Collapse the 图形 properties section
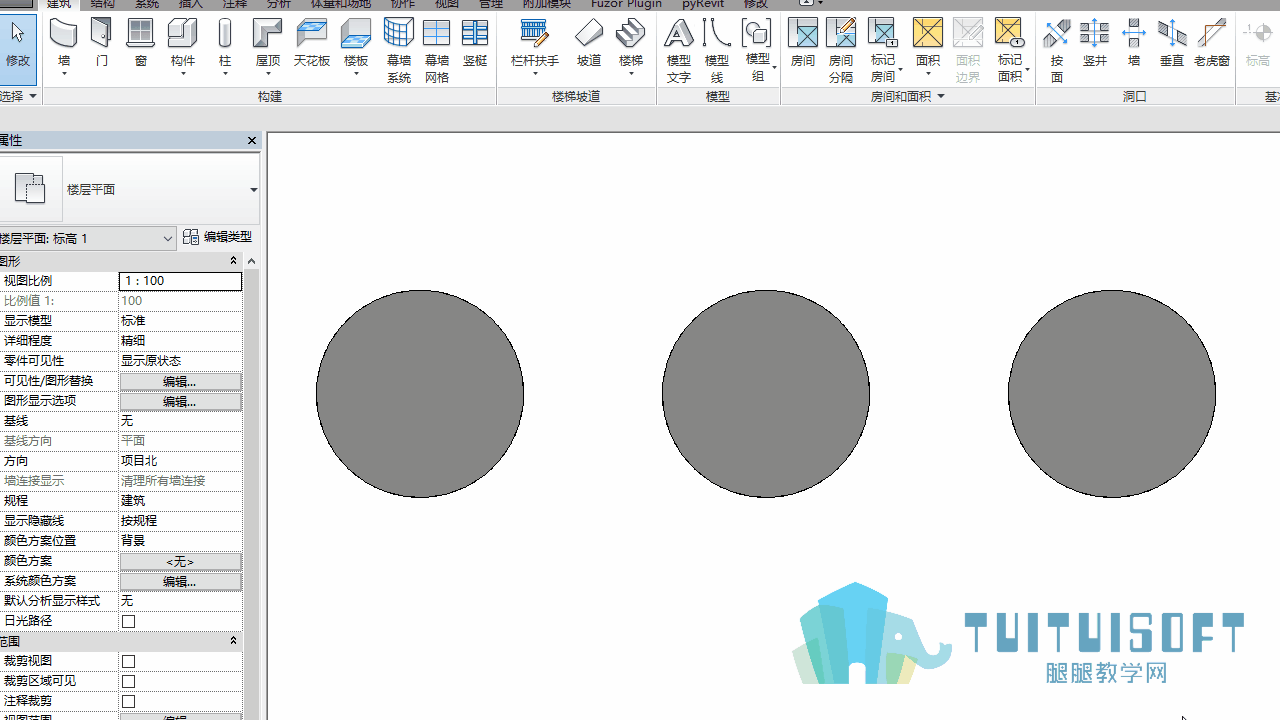The image size is (1280, 720). point(233,261)
